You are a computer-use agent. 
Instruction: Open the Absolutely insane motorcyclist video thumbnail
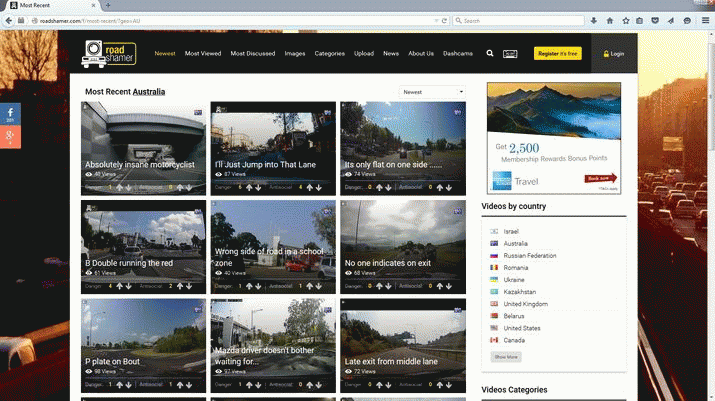[x=144, y=148]
